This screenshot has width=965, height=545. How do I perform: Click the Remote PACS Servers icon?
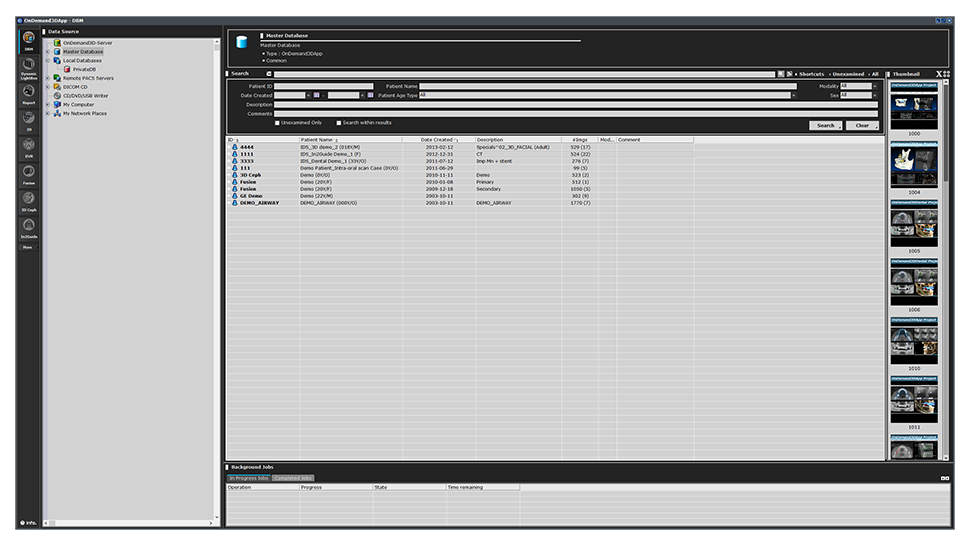click(57, 78)
